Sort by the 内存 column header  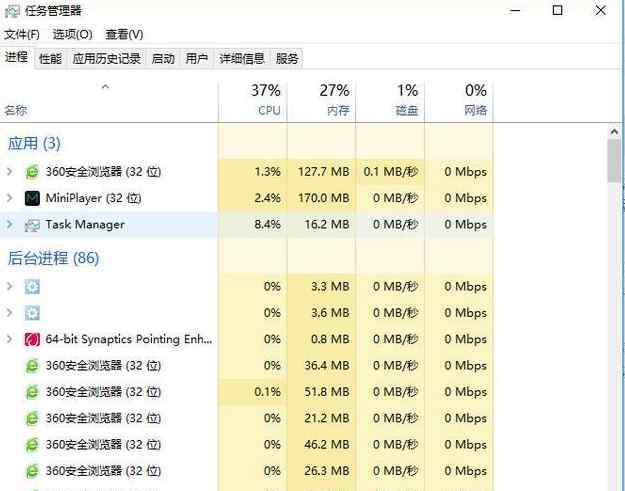click(321, 100)
